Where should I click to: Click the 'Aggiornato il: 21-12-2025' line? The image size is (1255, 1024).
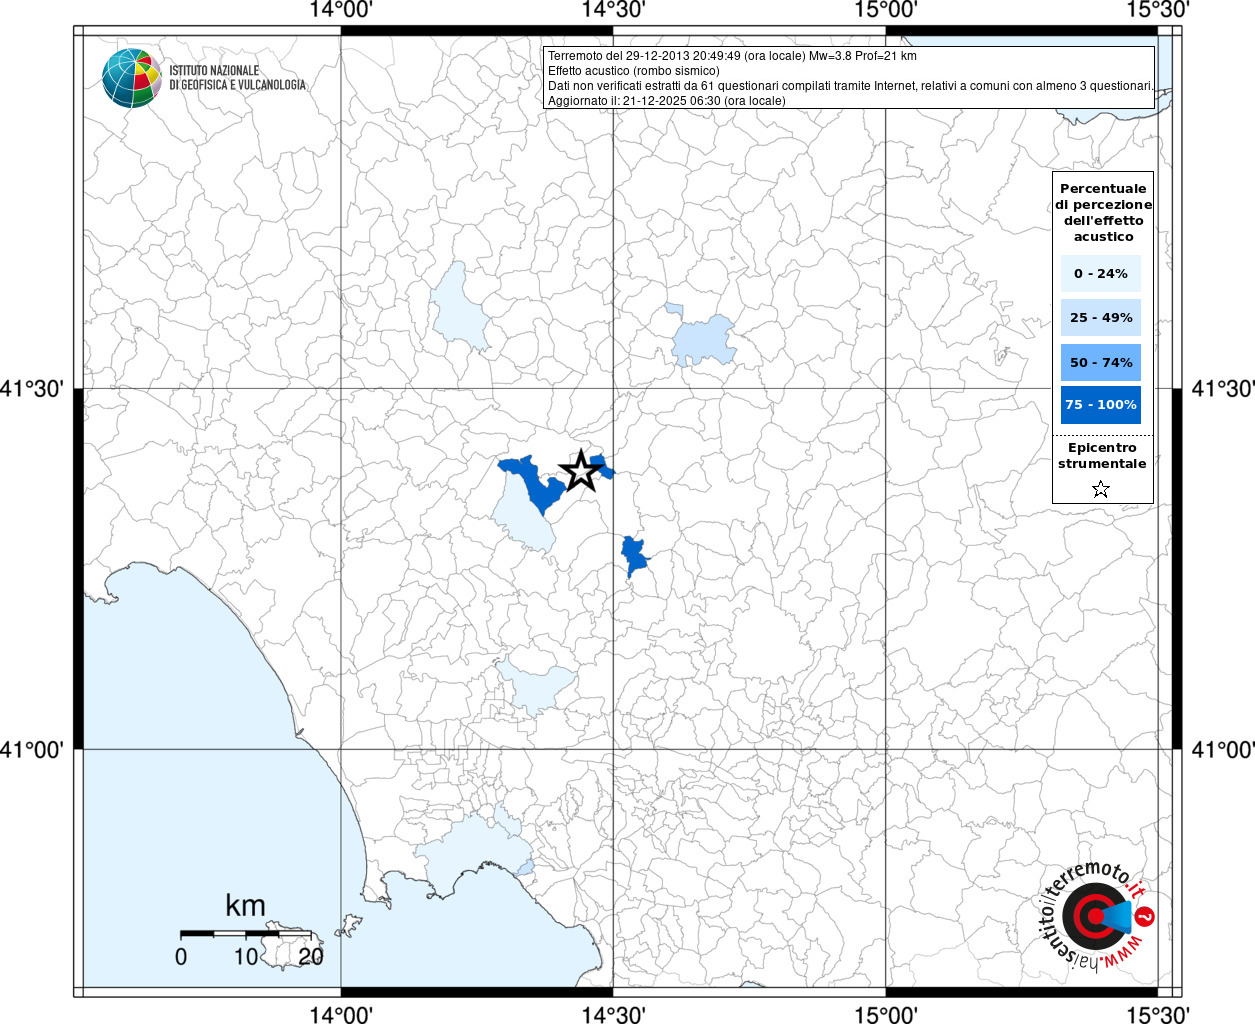click(667, 101)
